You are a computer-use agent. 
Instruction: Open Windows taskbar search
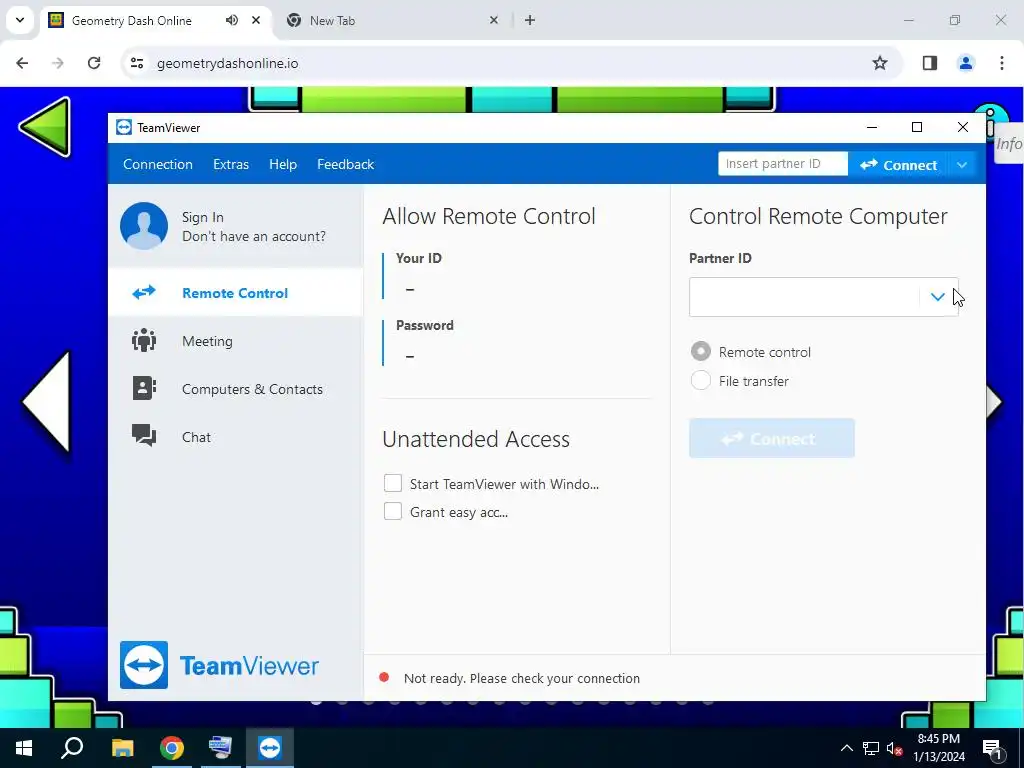72,748
